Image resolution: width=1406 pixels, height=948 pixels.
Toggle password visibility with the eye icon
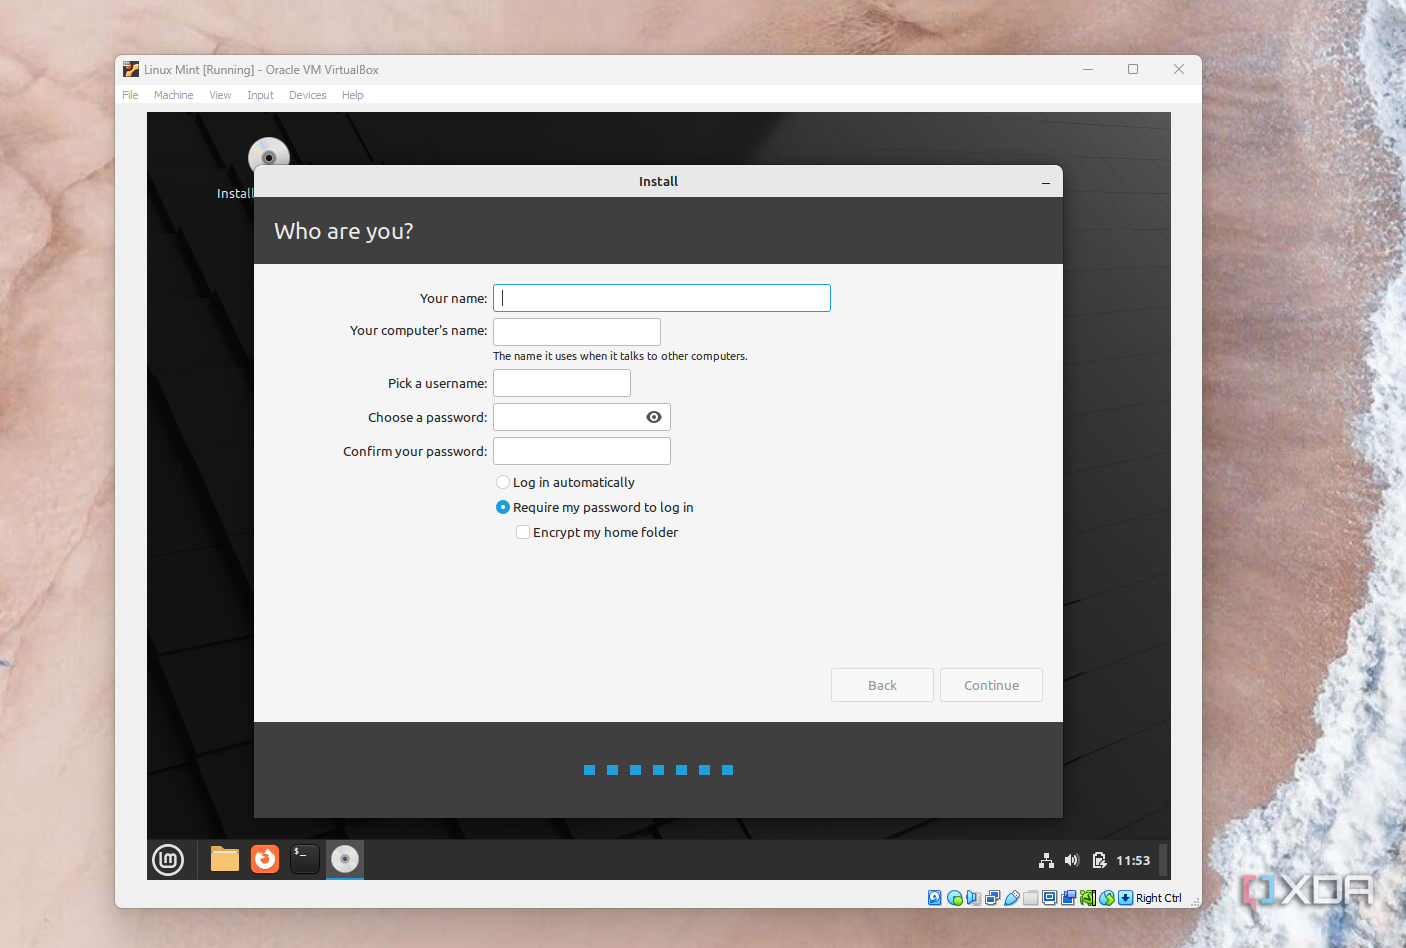654,417
